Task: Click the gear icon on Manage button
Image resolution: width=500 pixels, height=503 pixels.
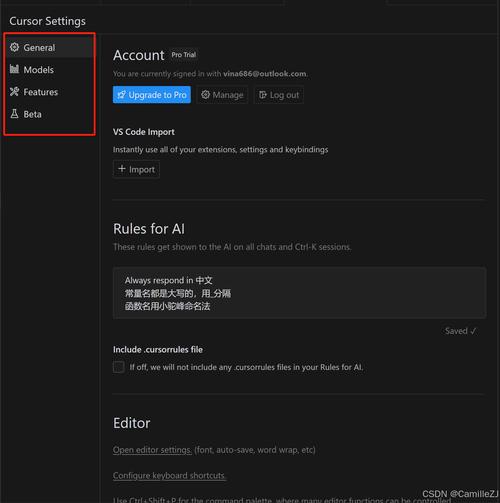Action: point(205,95)
